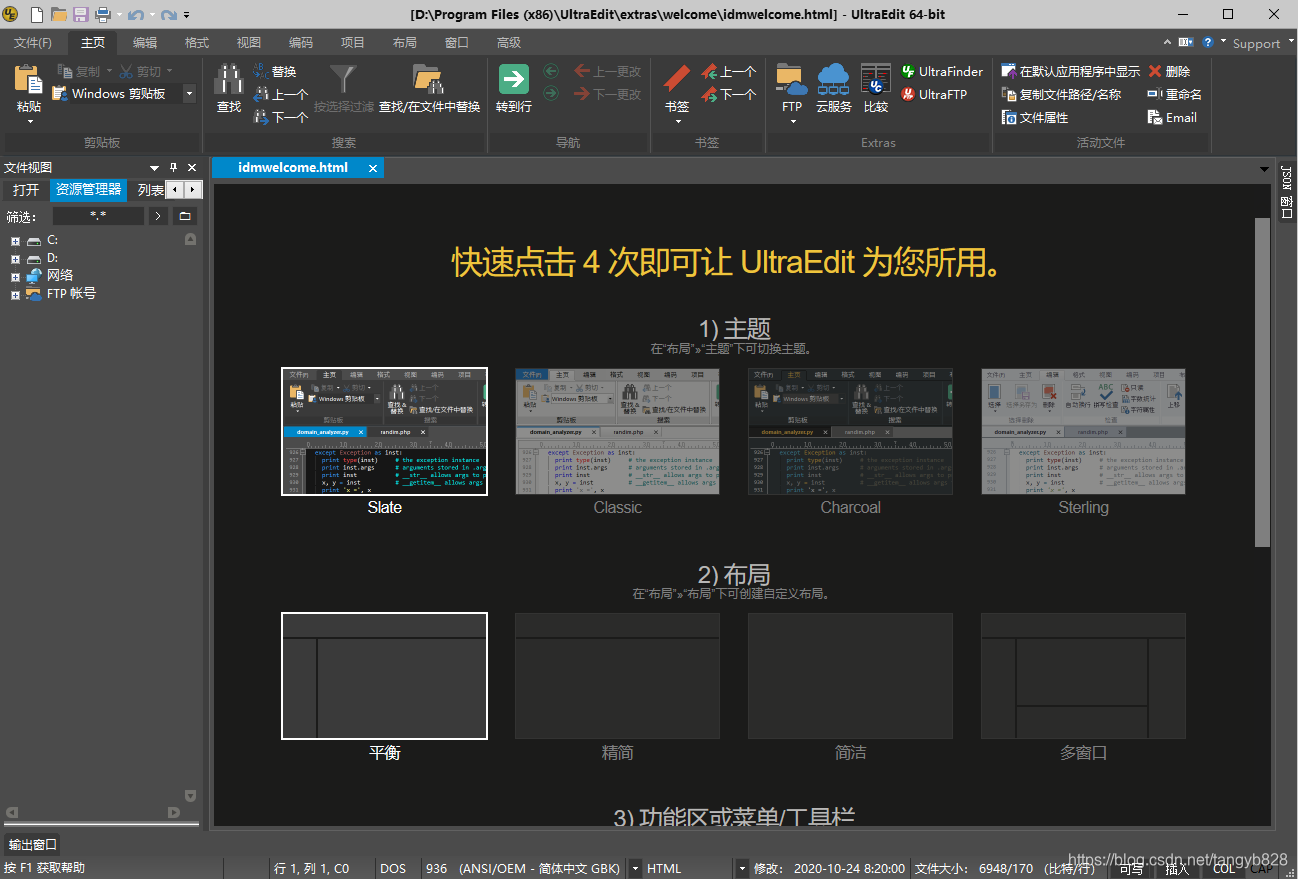Click the red Bookmark ribbon icon

(x=677, y=80)
